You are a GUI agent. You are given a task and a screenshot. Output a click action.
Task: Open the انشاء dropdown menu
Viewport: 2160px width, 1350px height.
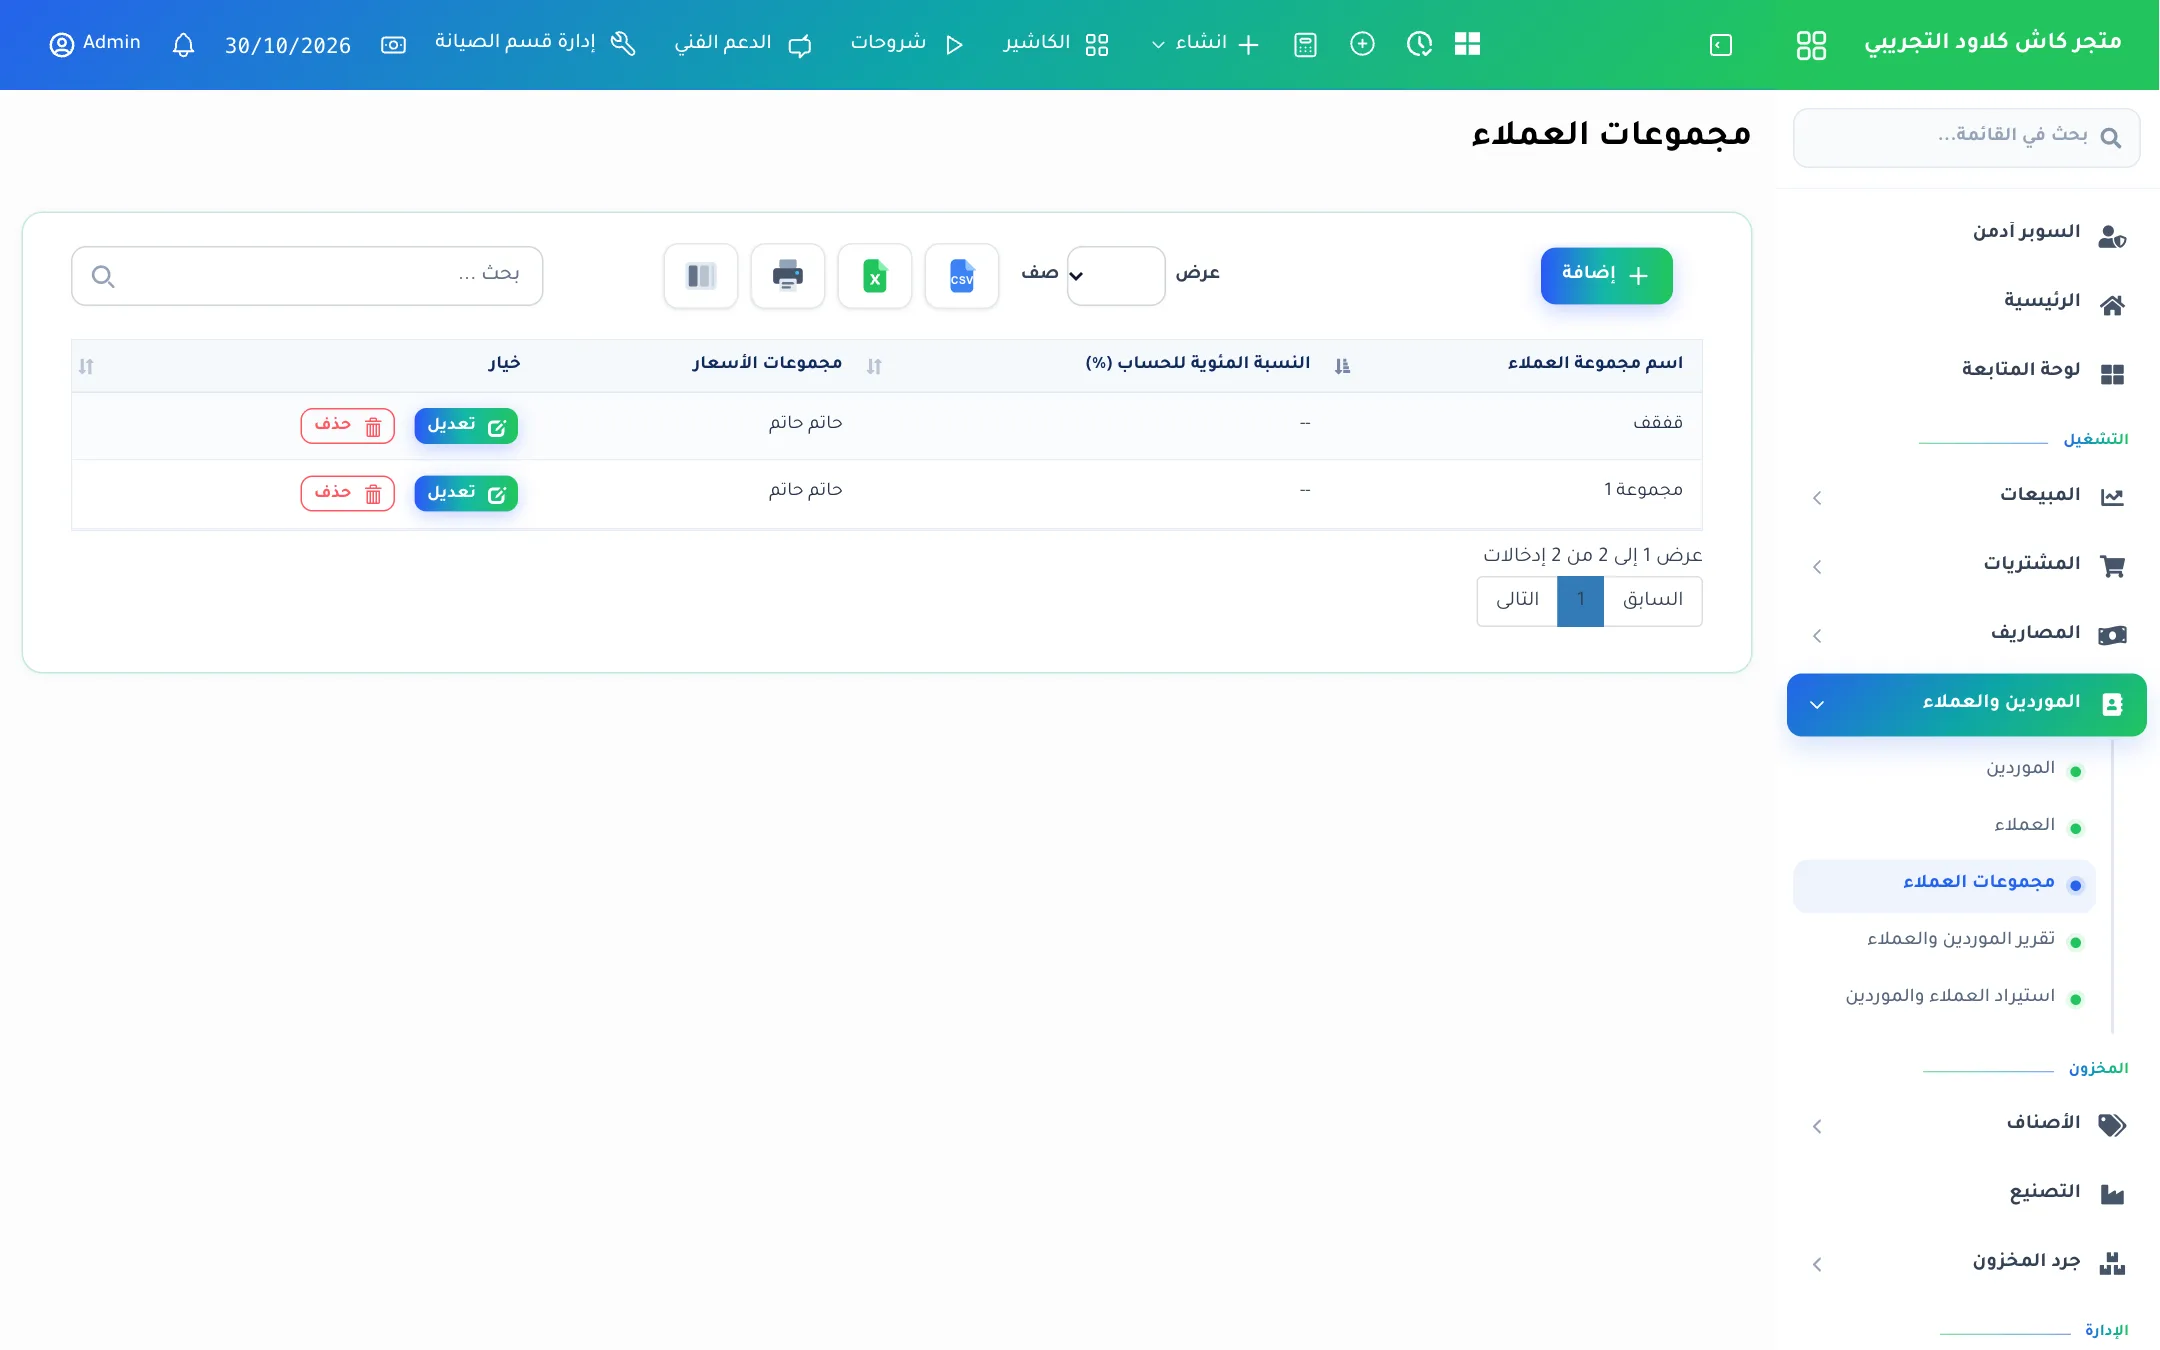pyautogui.click(x=1204, y=44)
